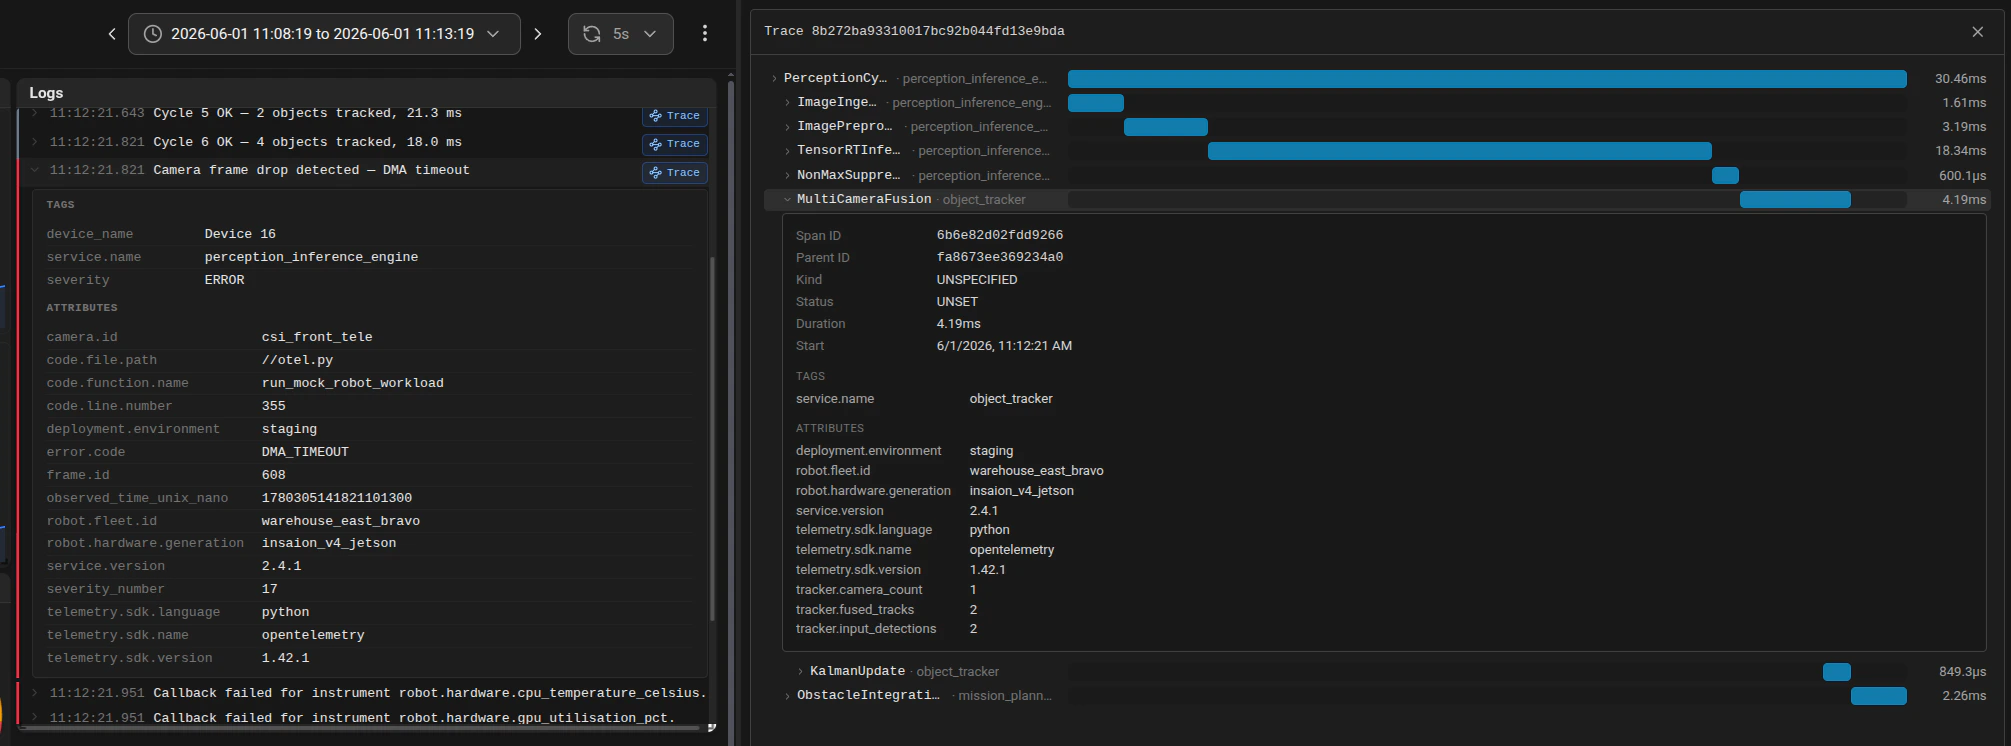Click the span Kind value UNSPECIFIED
The height and width of the screenshot is (746, 2011).
click(x=977, y=280)
